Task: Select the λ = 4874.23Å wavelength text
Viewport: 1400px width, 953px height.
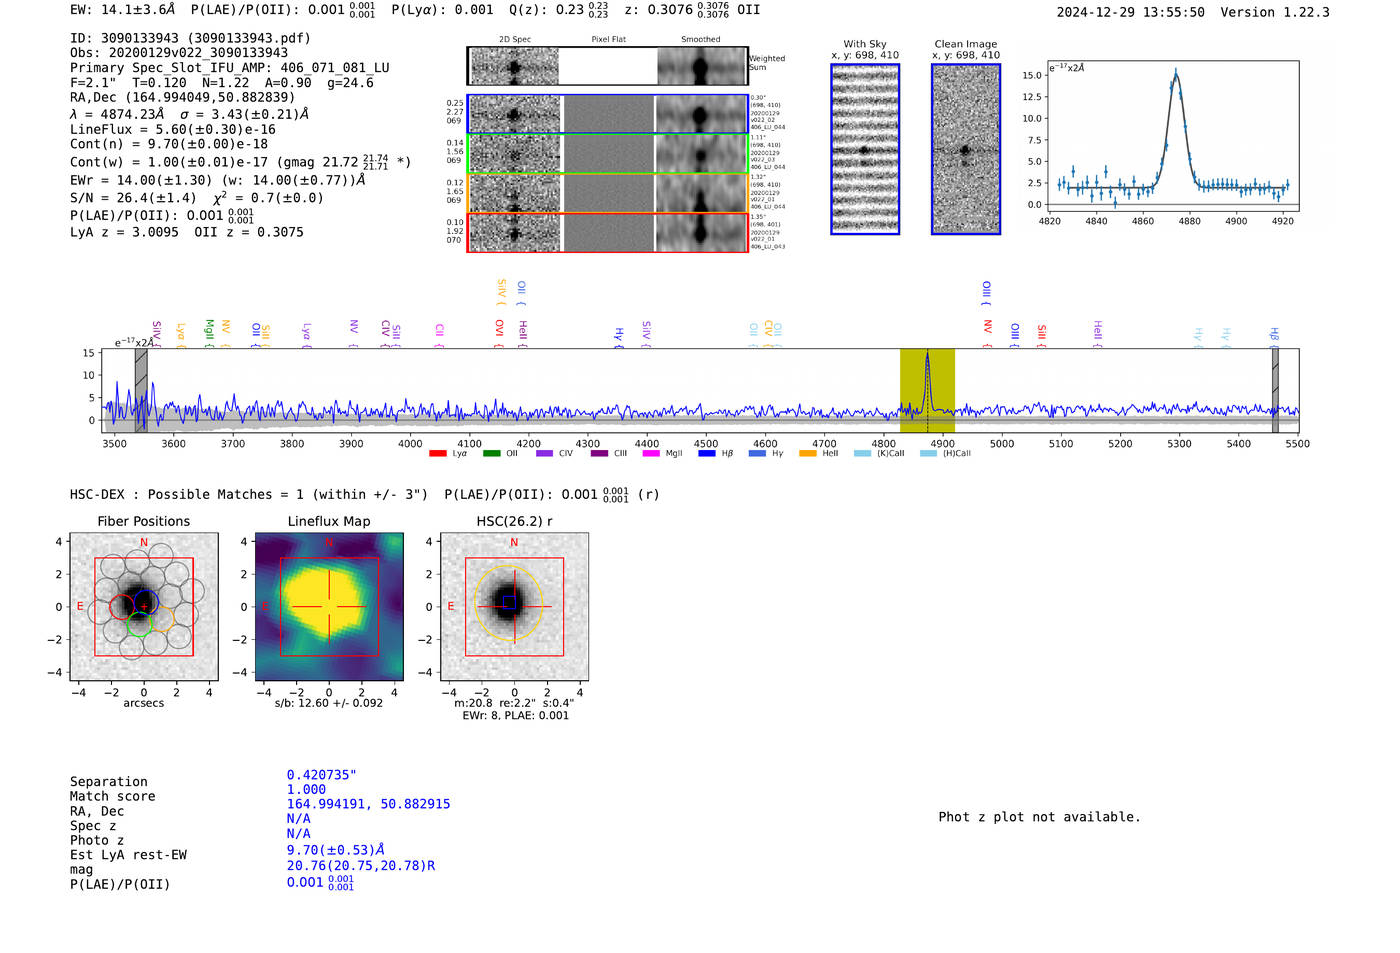Action: (117, 114)
